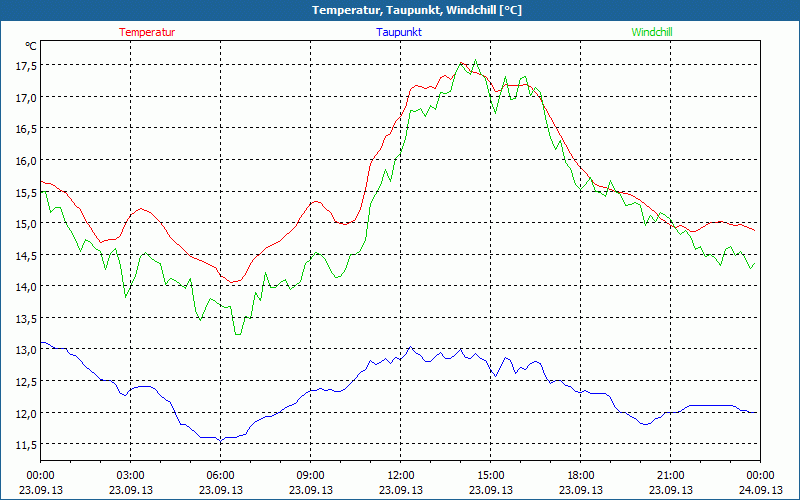
Task: Click the Temperatur legend label
Action: pyautogui.click(x=147, y=32)
